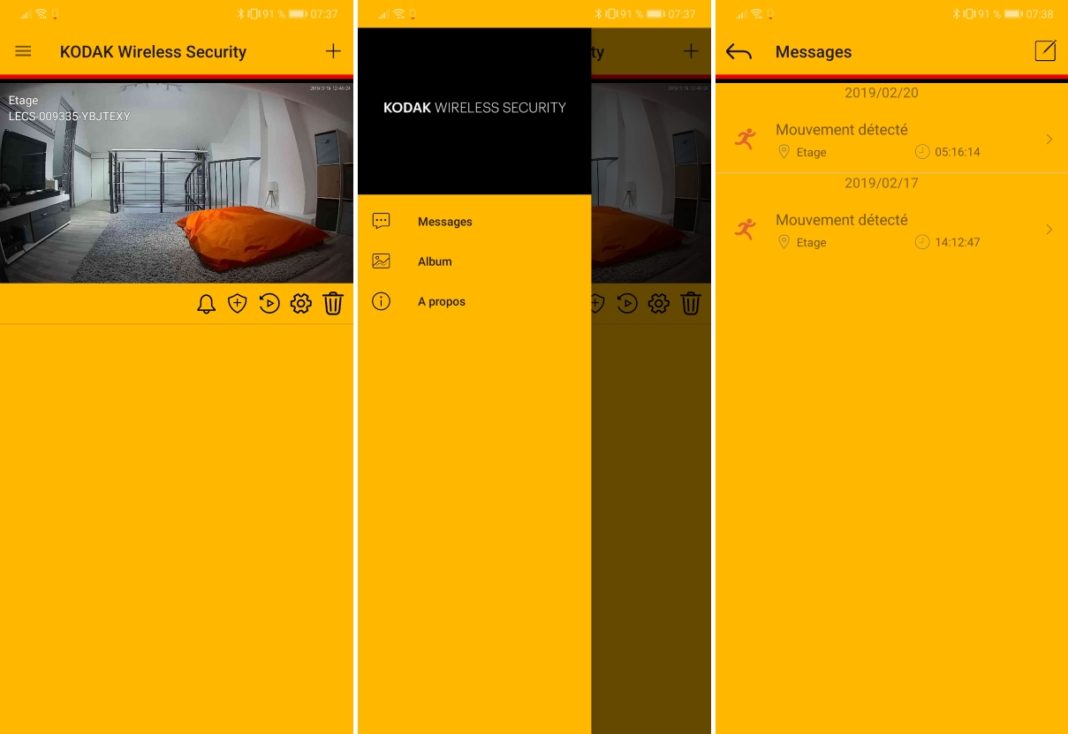Tap the picture icon beside Album
The height and width of the screenshot is (734, 1068).
pos(381,261)
